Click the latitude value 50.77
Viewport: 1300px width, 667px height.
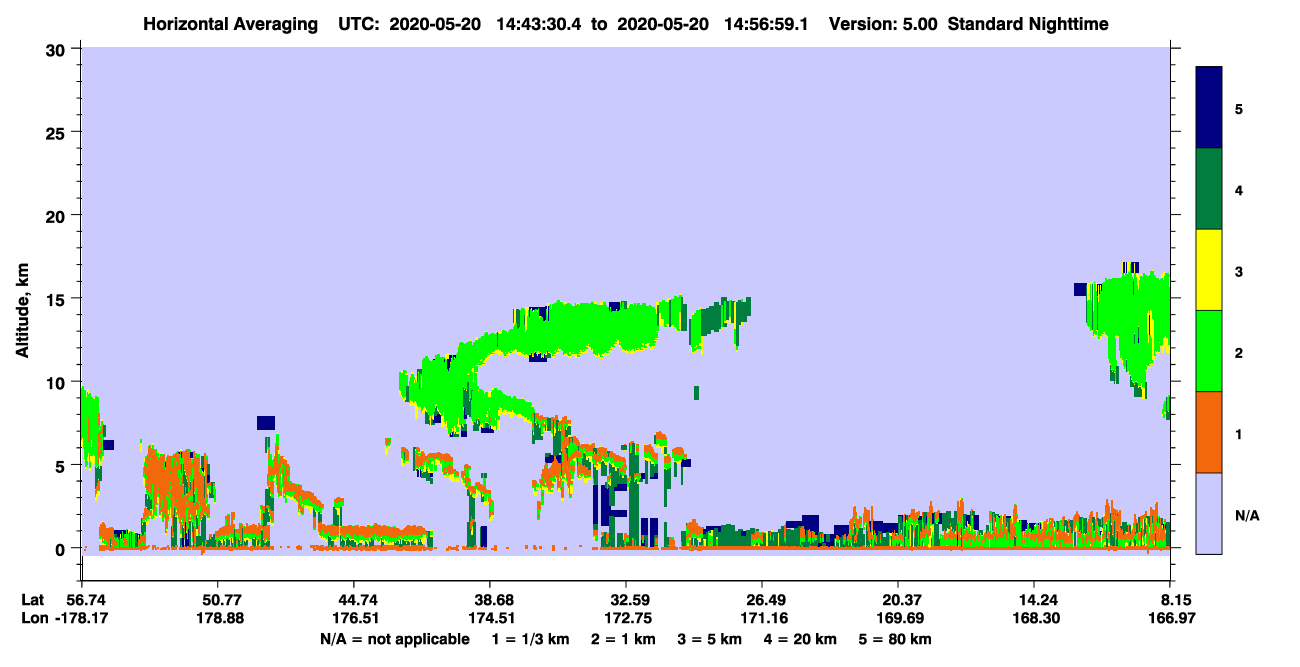click(217, 600)
